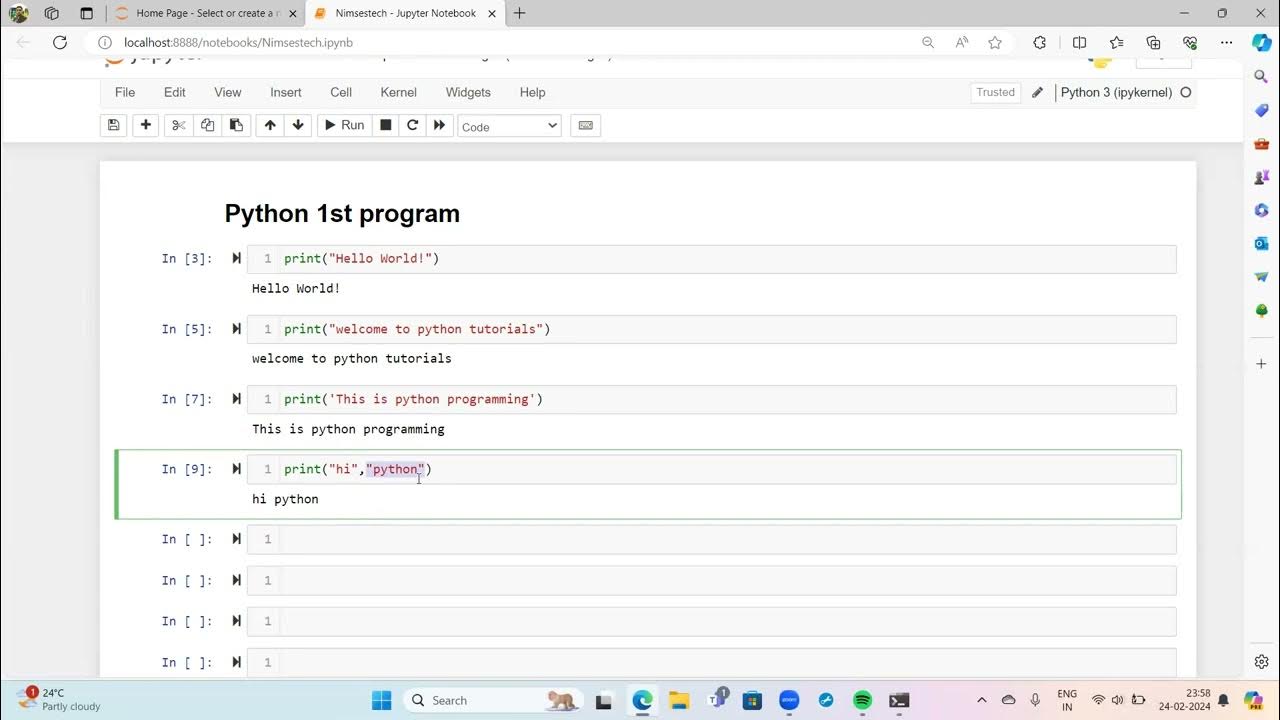Open Edge settings and more menu
The image size is (1280, 720).
[1226, 42]
